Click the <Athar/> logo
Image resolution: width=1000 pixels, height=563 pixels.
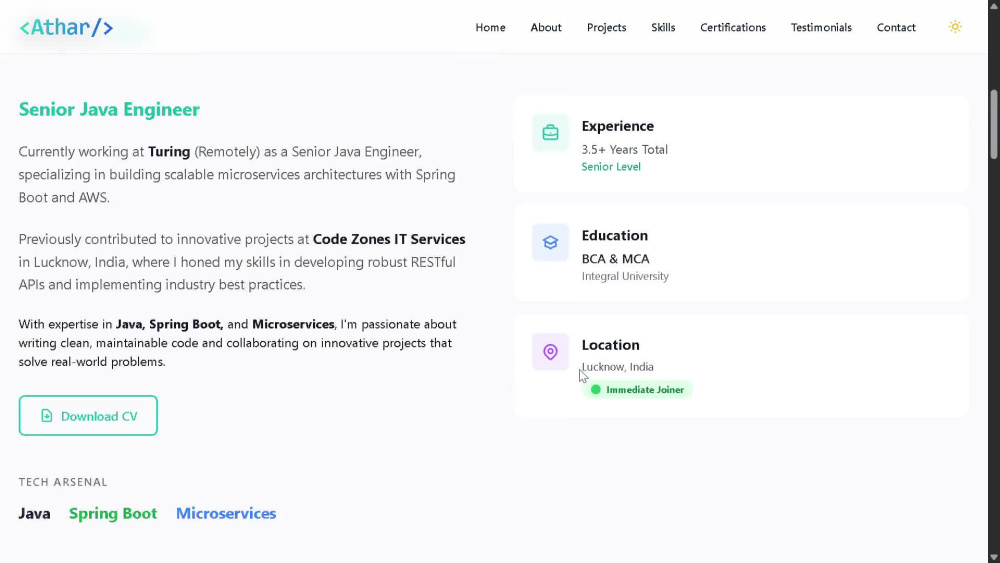(x=66, y=27)
